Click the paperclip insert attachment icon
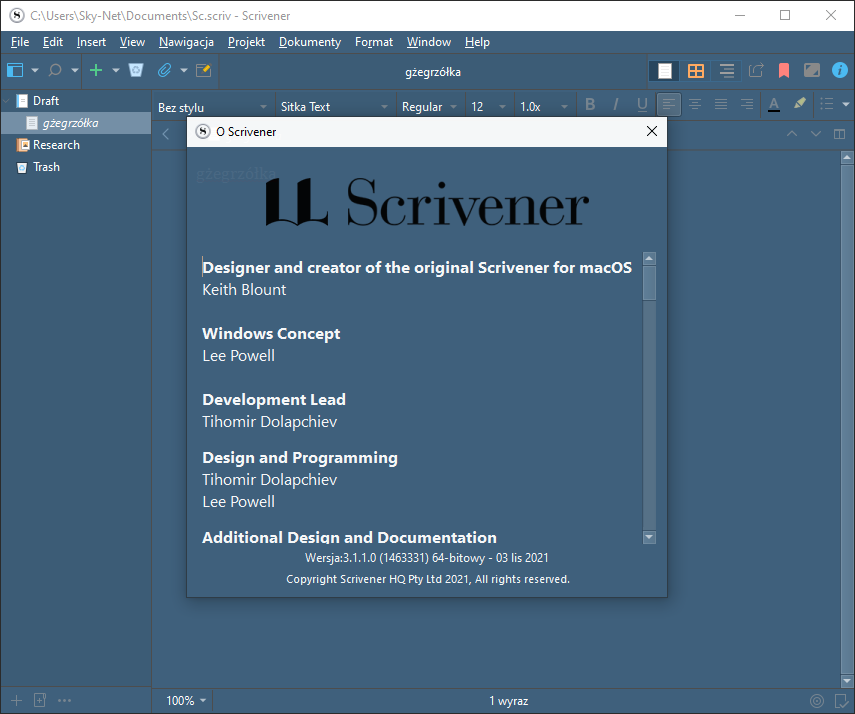Image resolution: width=855 pixels, height=714 pixels. click(164, 70)
